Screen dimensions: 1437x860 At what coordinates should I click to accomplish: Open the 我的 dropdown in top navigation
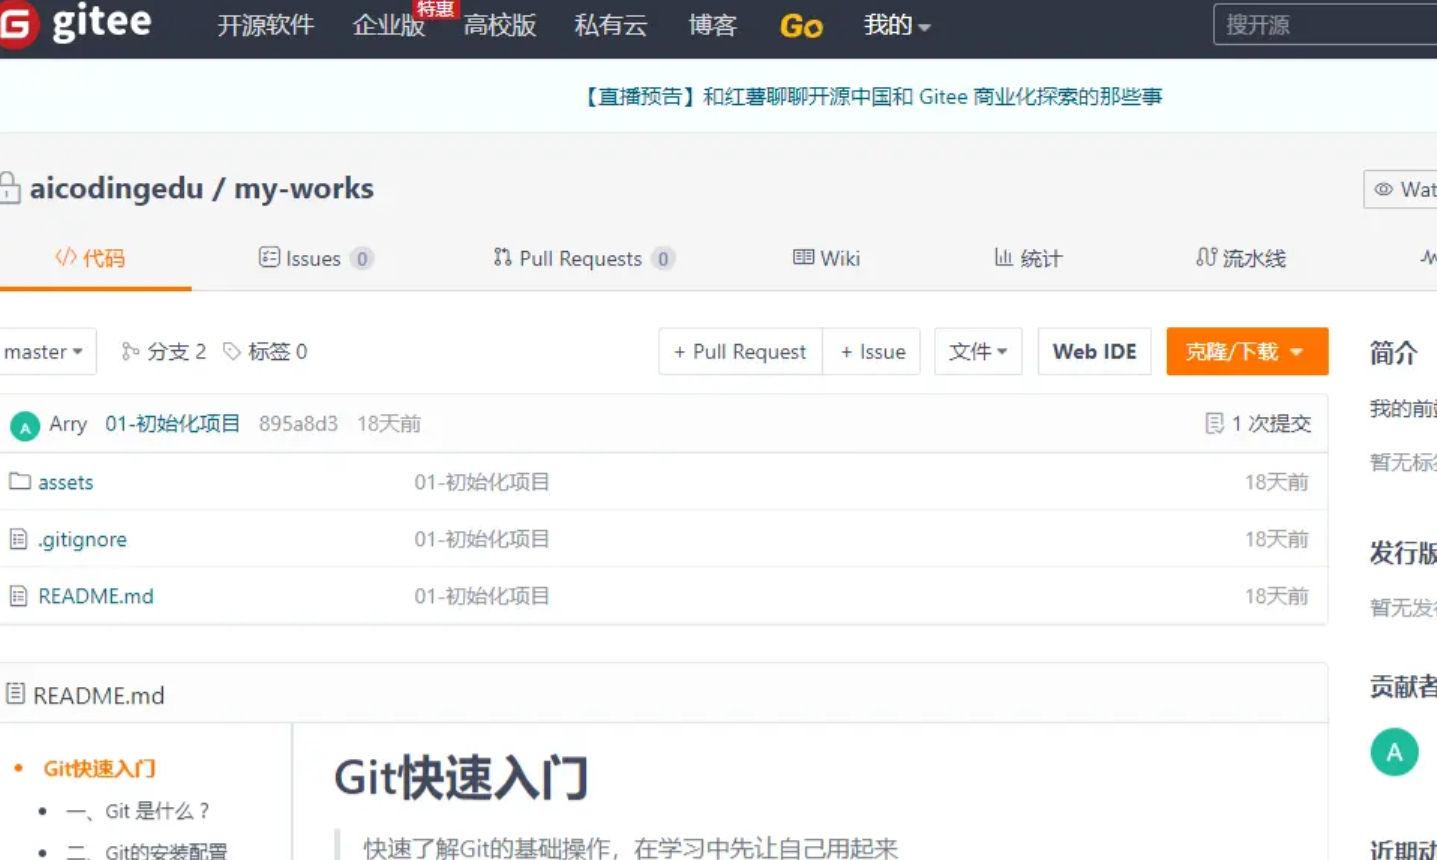[x=897, y=25]
